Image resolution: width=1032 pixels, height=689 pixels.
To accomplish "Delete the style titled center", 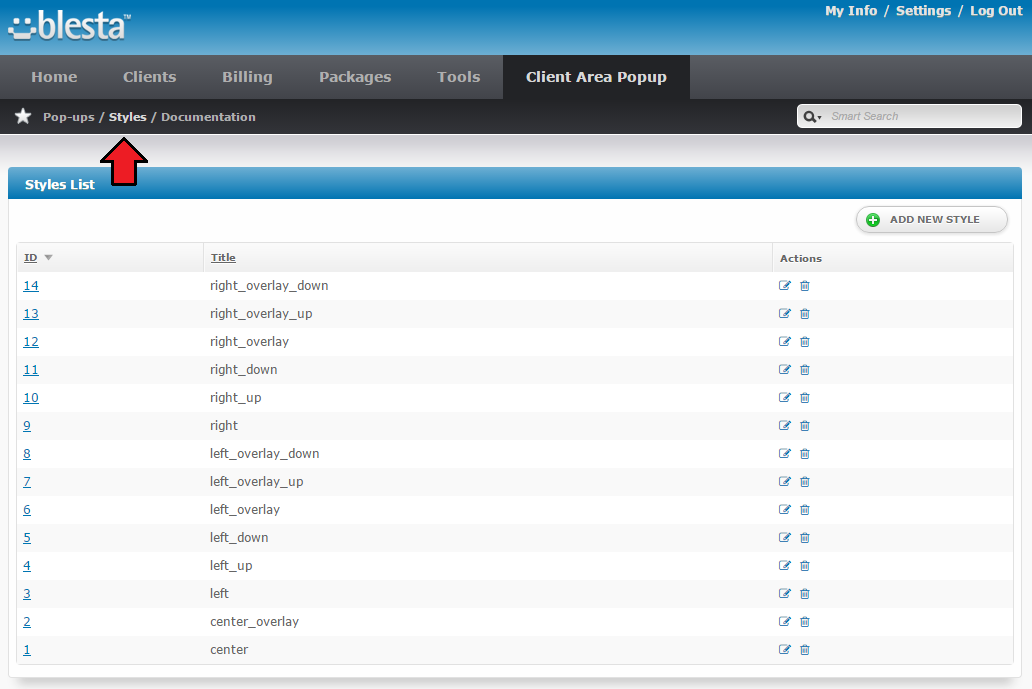I will 805,649.
